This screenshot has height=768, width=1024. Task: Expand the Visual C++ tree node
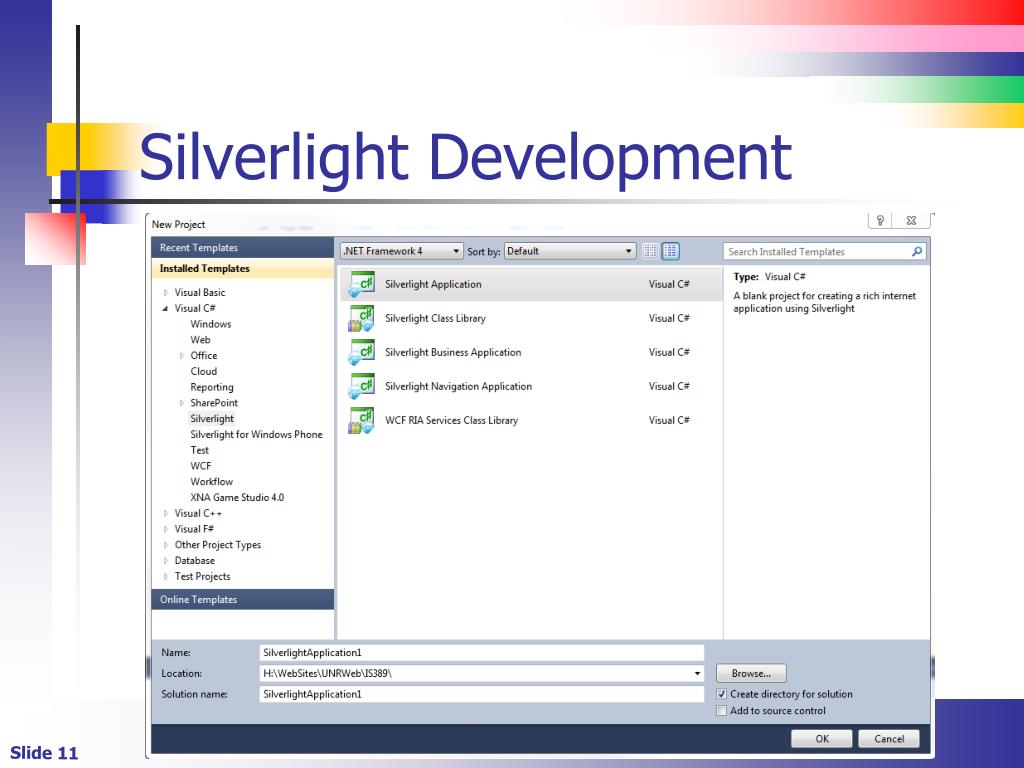[x=166, y=513]
